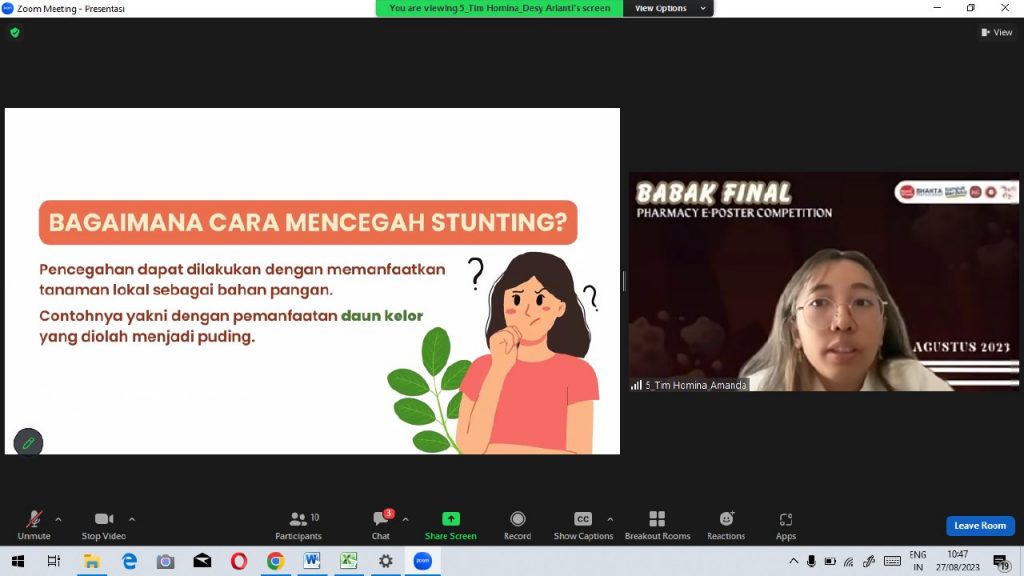Start recording with the Record button

tap(517, 524)
